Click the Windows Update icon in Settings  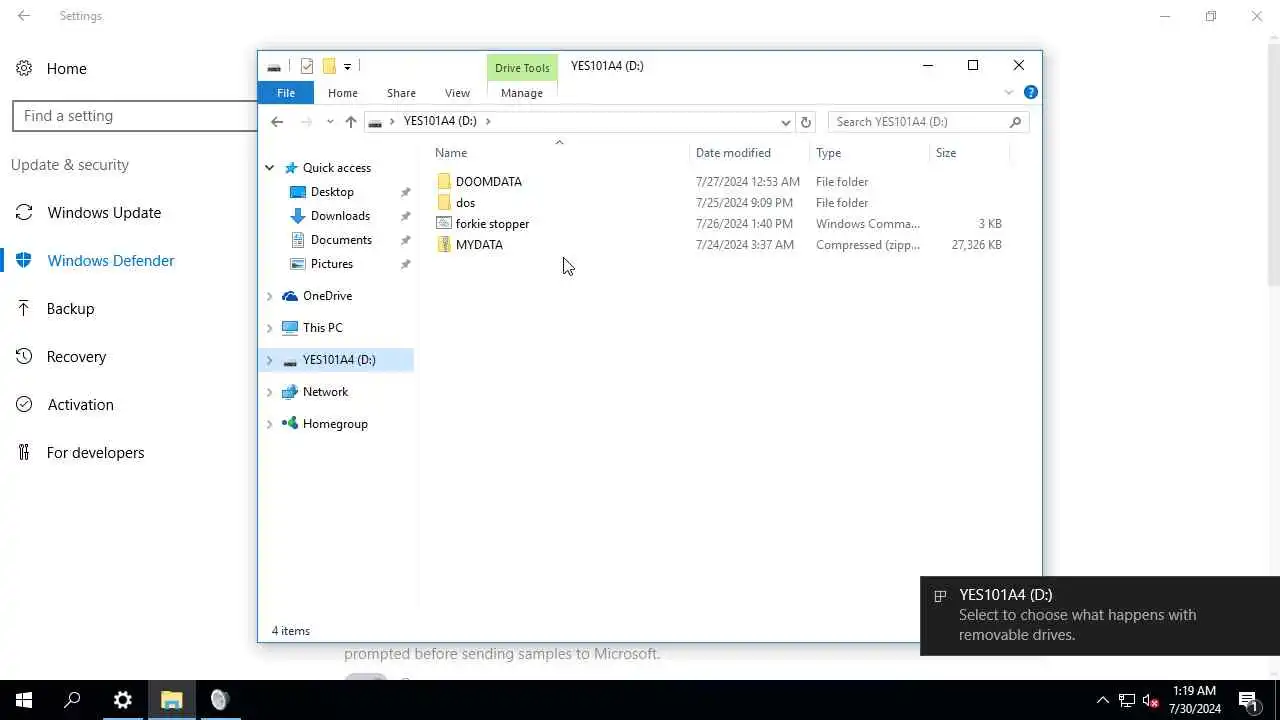pos(24,212)
